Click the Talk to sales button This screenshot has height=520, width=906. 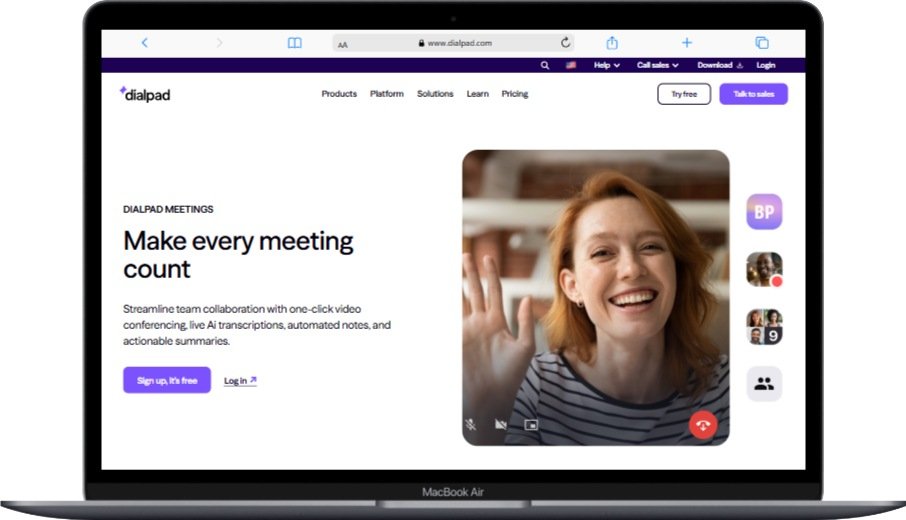(x=753, y=94)
